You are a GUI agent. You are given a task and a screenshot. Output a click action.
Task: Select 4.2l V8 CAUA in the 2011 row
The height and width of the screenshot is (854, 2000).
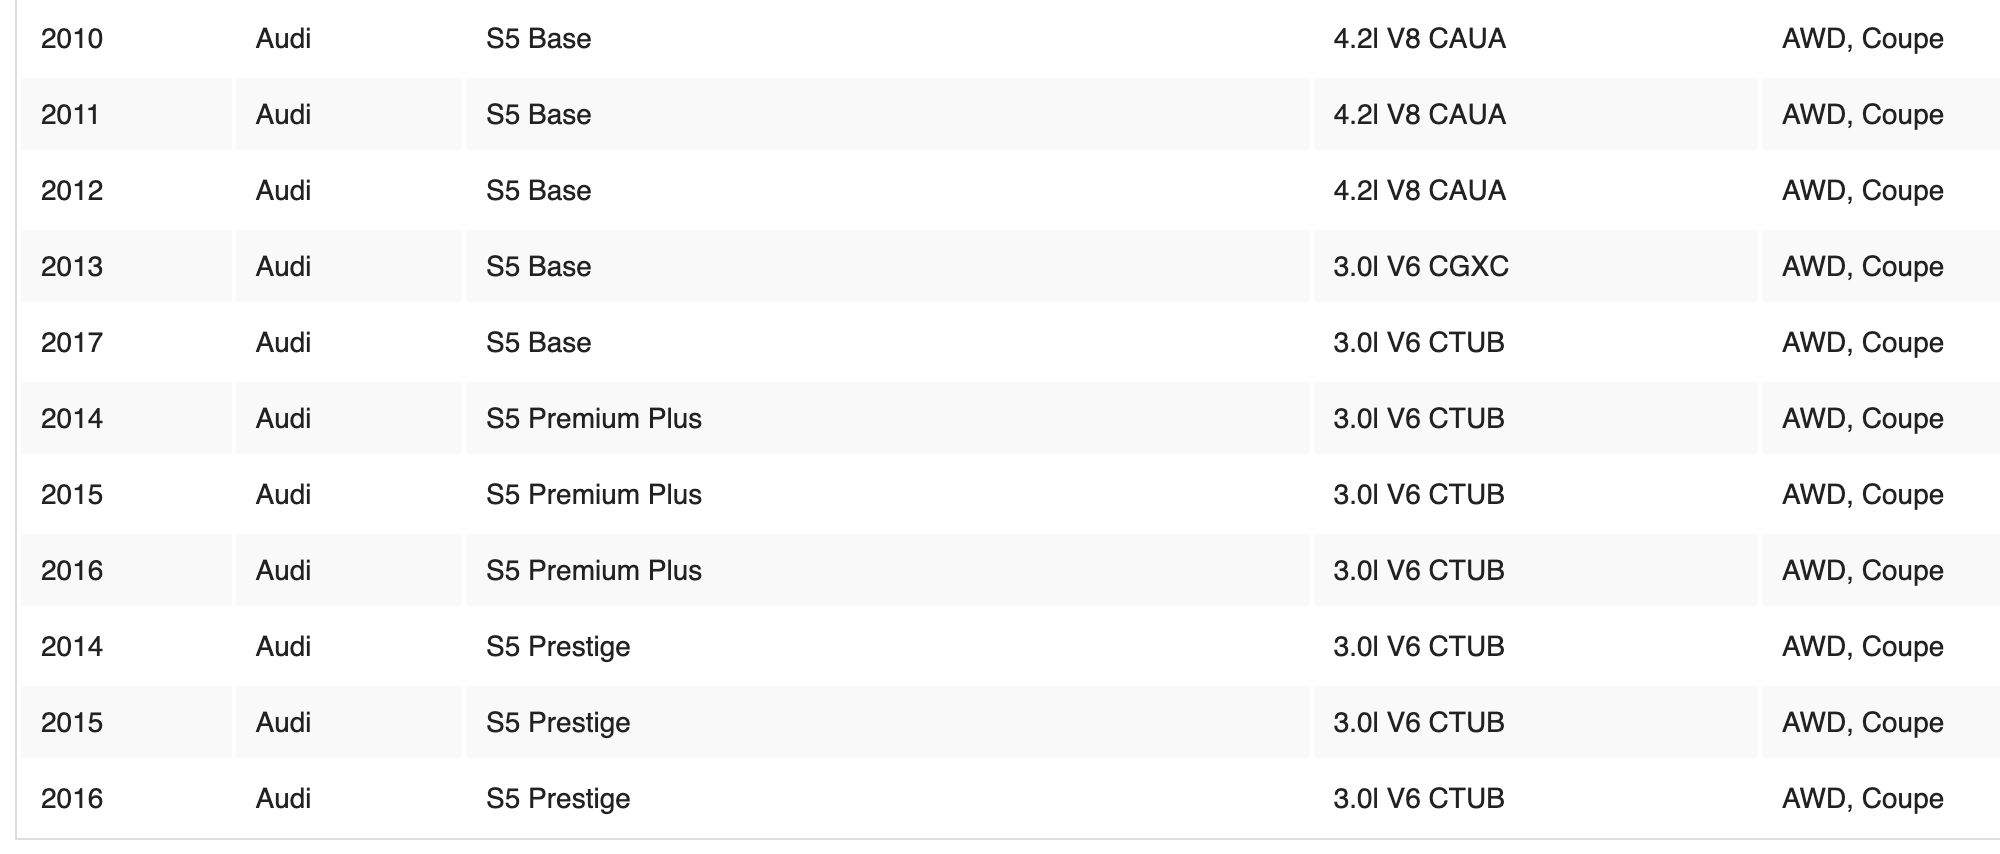(x=1419, y=115)
